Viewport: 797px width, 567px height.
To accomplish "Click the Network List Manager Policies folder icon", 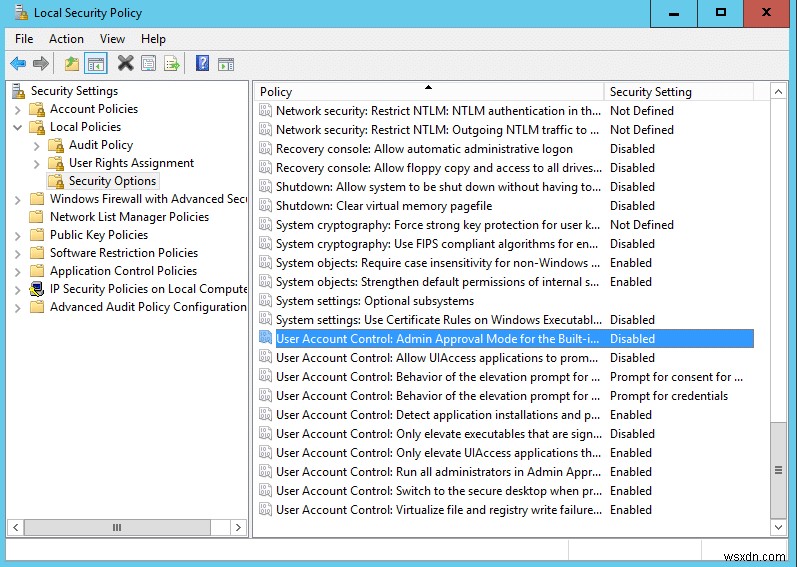I will pyautogui.click(x=37, y=217).
